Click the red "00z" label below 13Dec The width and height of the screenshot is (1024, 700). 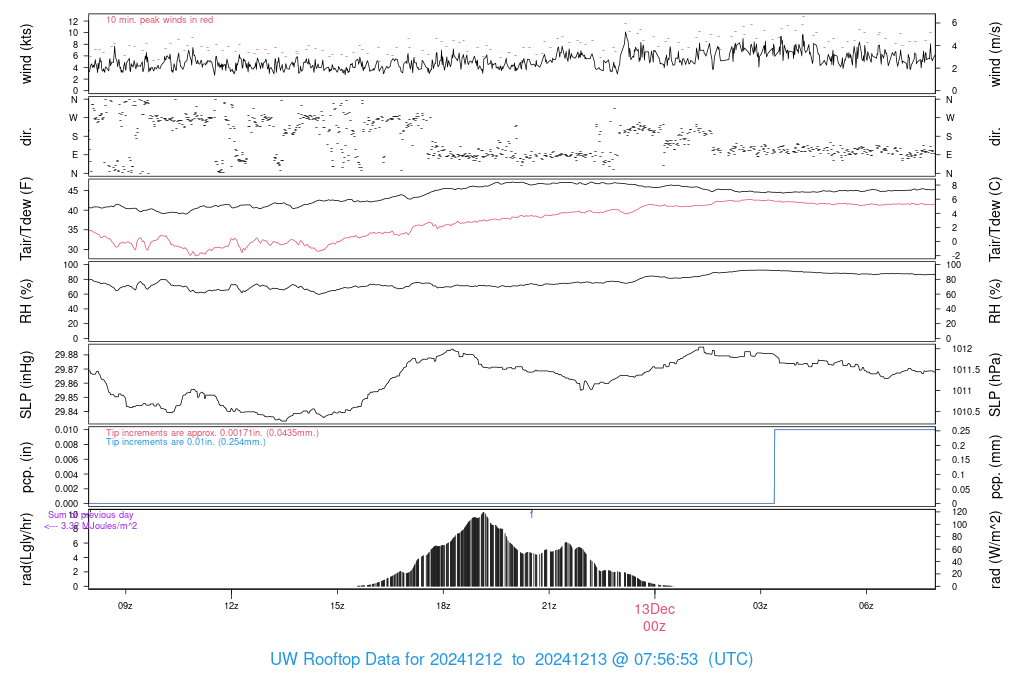pos(654,627)
